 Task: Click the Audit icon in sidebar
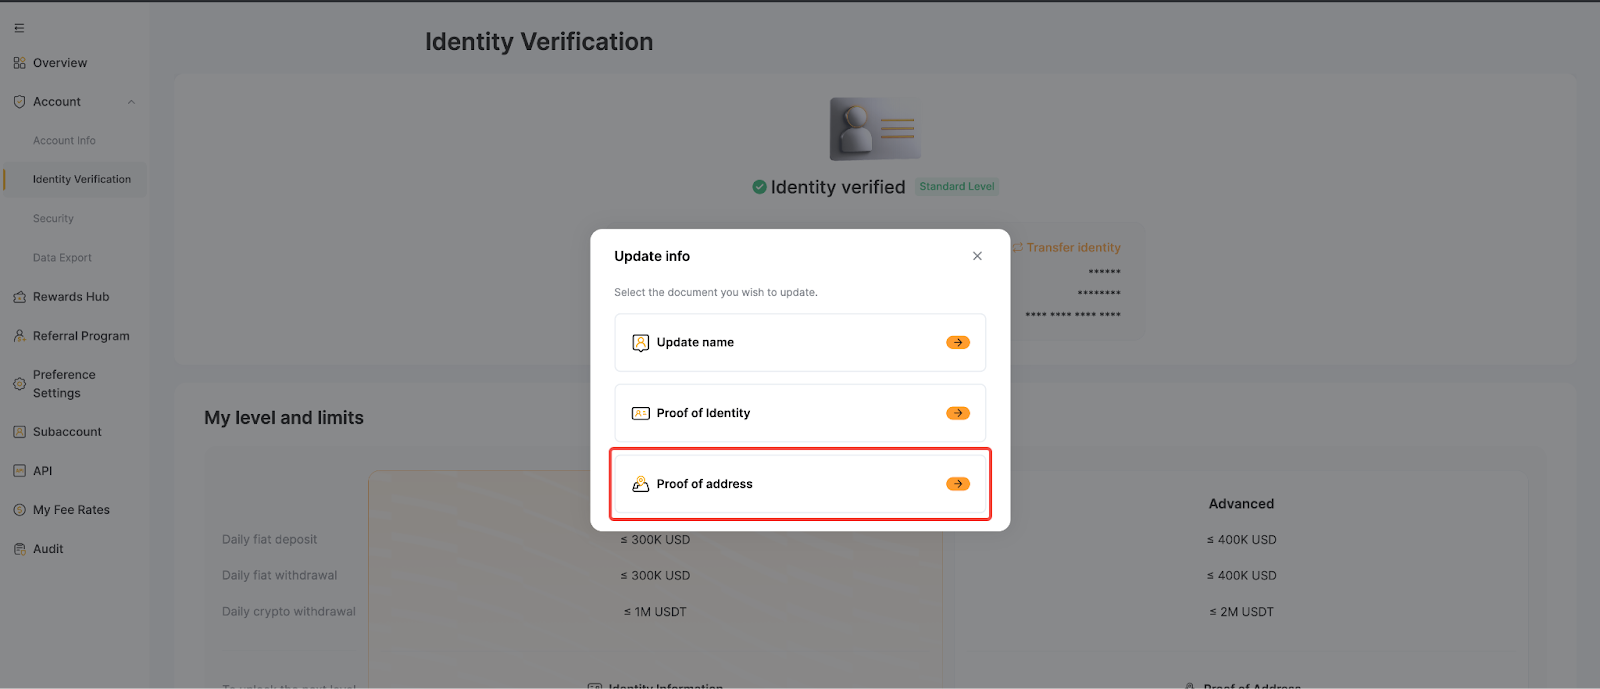click(19, 549)
